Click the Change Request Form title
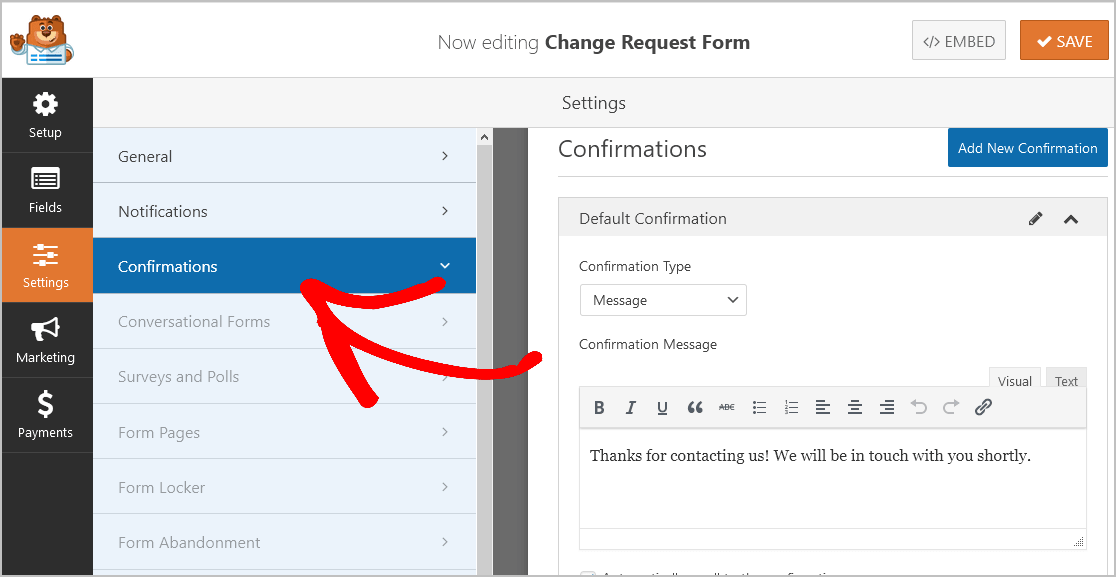Screen dimensions: 1116x577 point(647,42)
